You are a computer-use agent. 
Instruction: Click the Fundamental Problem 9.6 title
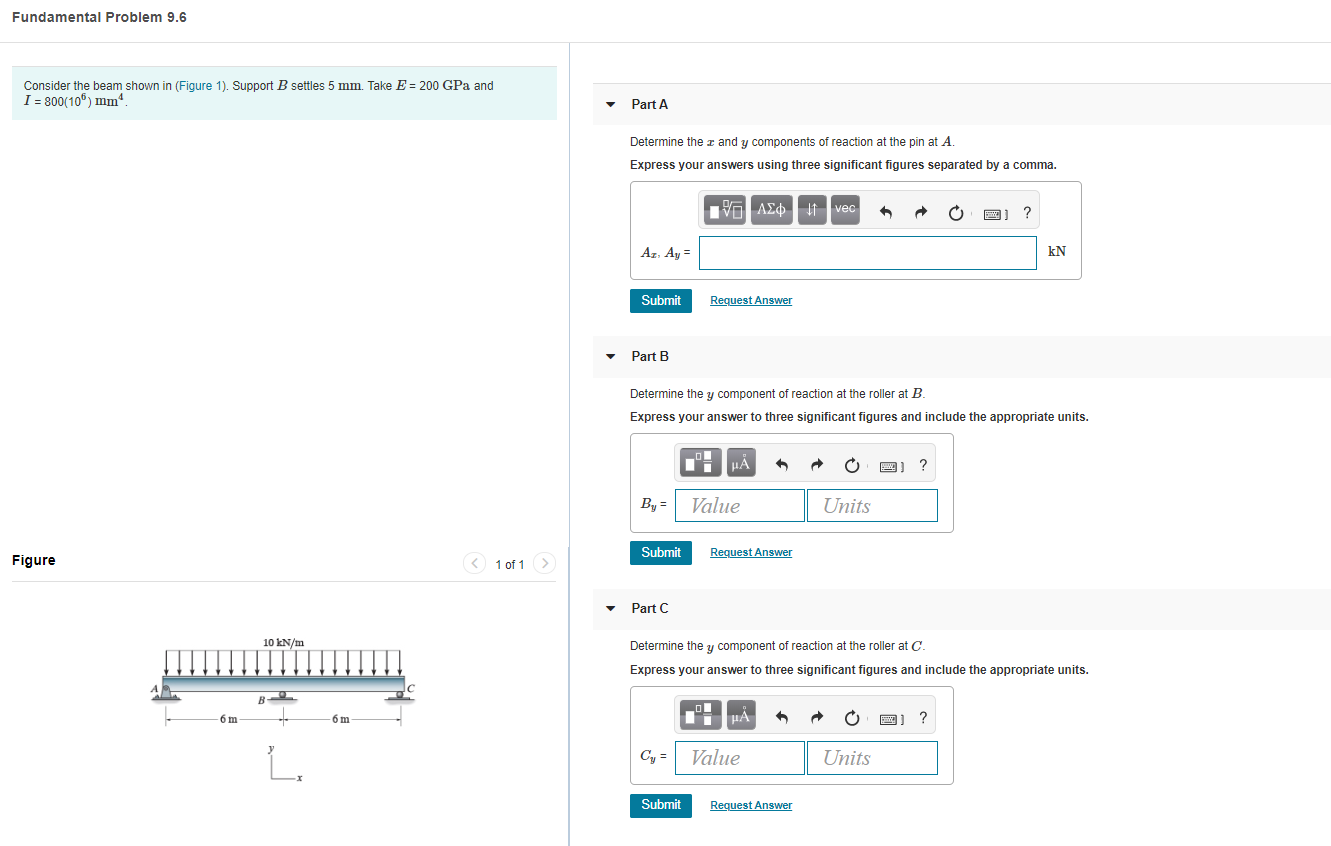(99, 17)
